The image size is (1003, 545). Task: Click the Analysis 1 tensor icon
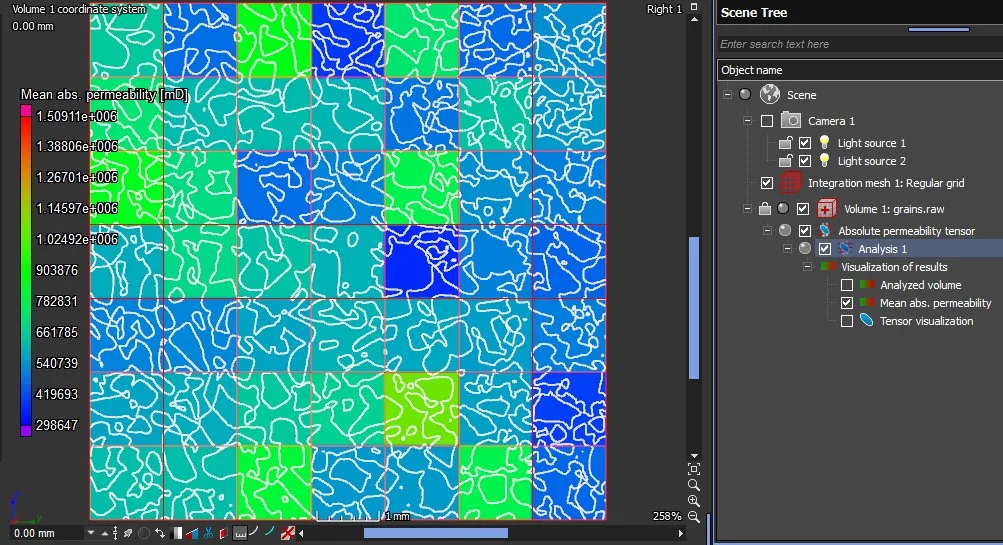click(845, 248)
